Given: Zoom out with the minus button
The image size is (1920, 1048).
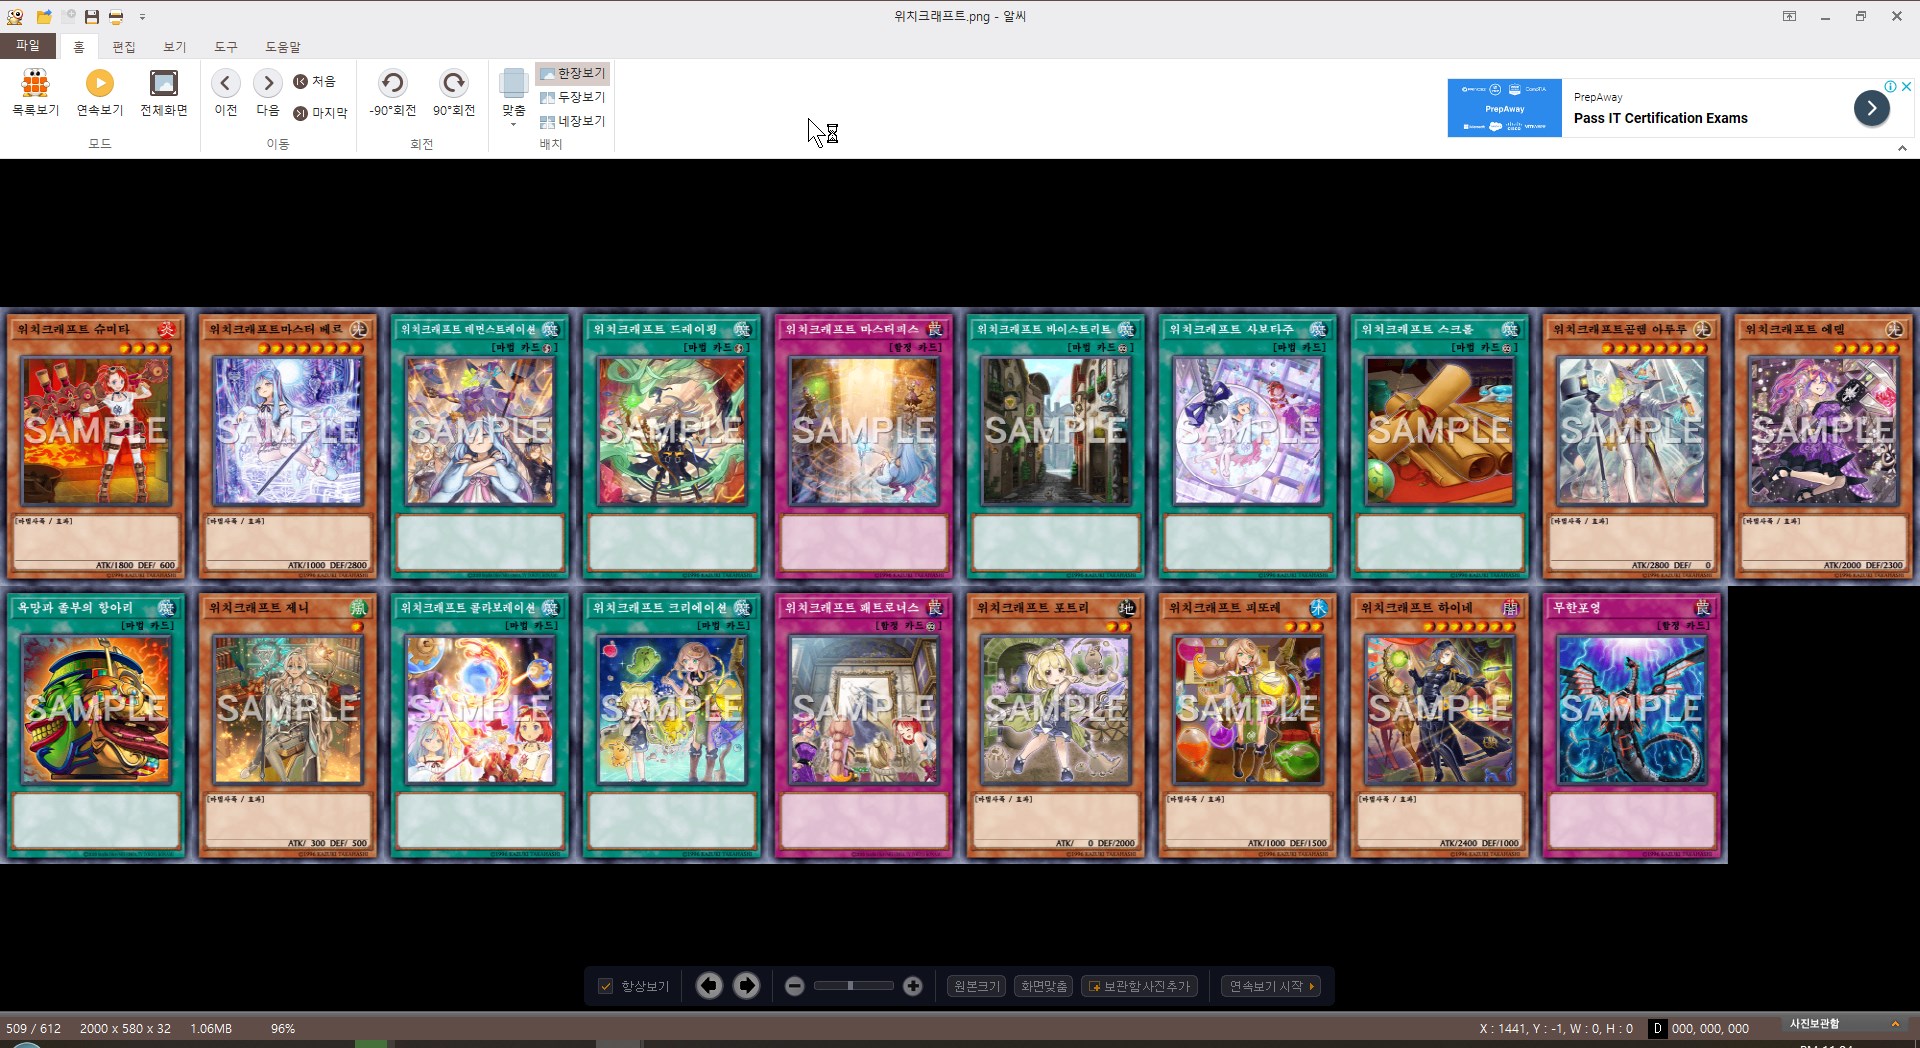Looking at the screenshot, I should click(x=795, y=986).
